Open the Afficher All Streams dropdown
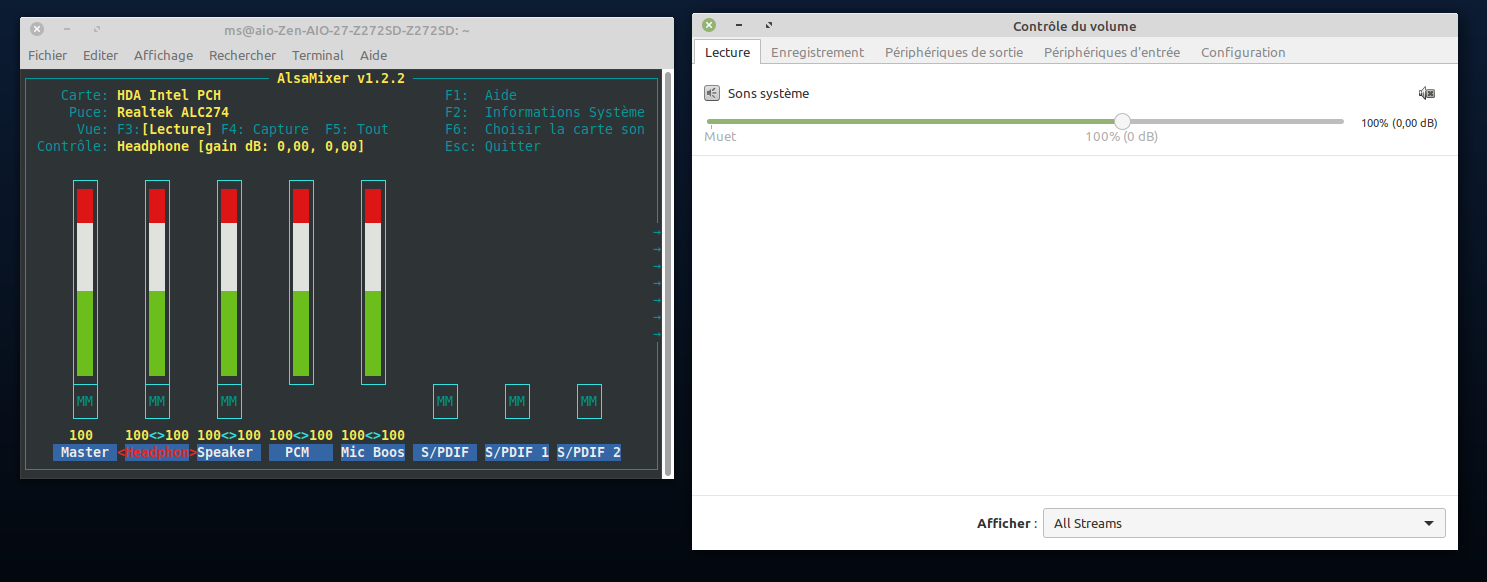 click(1243, 523)
